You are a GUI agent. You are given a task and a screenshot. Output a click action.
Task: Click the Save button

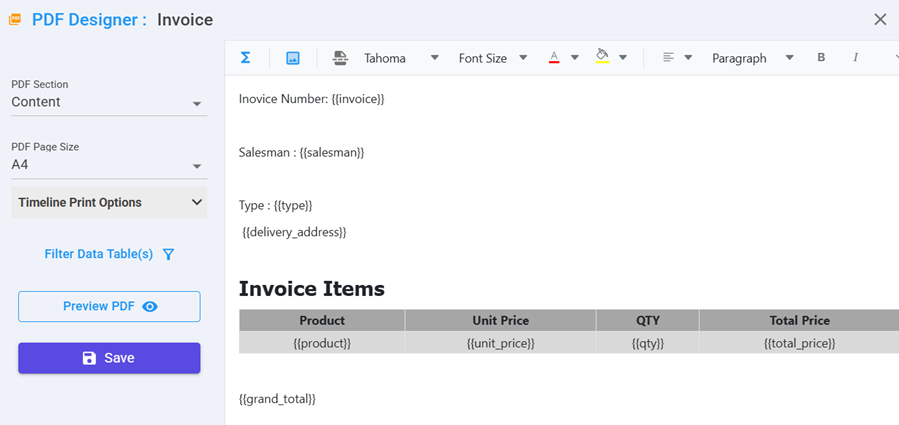(x=109, y=358)
